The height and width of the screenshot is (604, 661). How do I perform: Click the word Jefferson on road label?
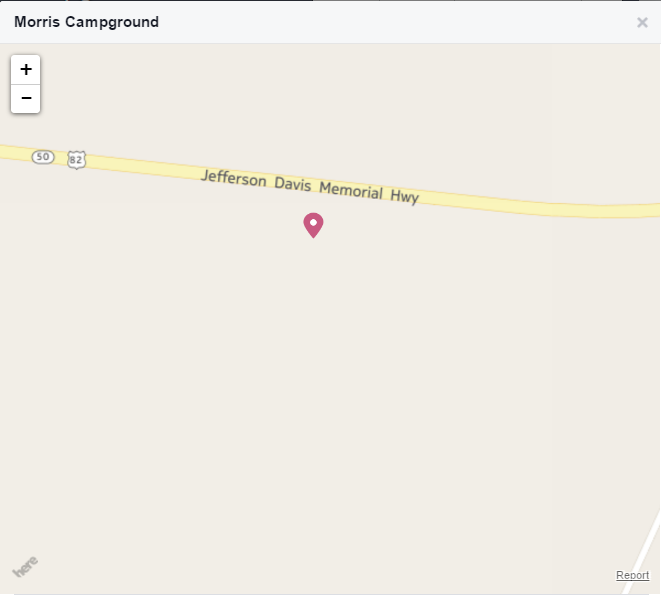pyautogui.click(x=234, y=178)
